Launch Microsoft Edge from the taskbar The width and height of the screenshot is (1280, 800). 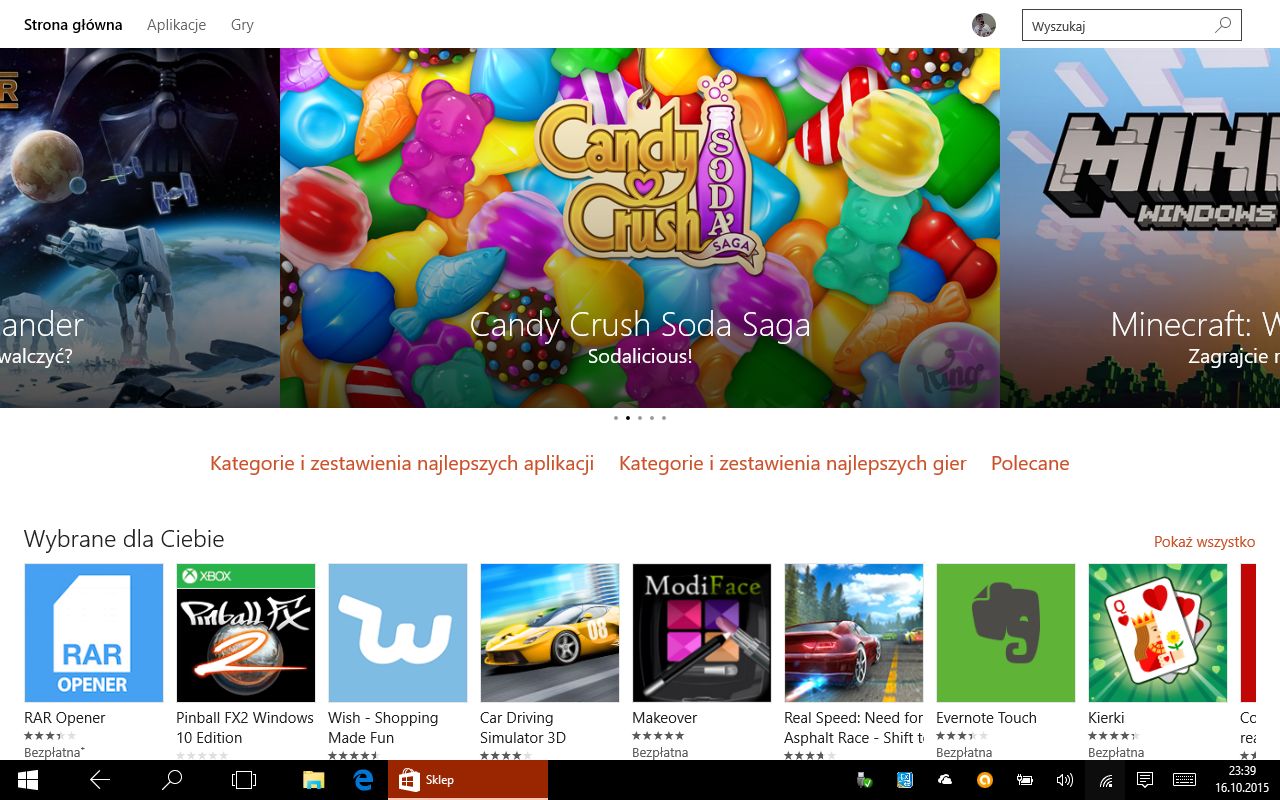click(x=363, y=780)
